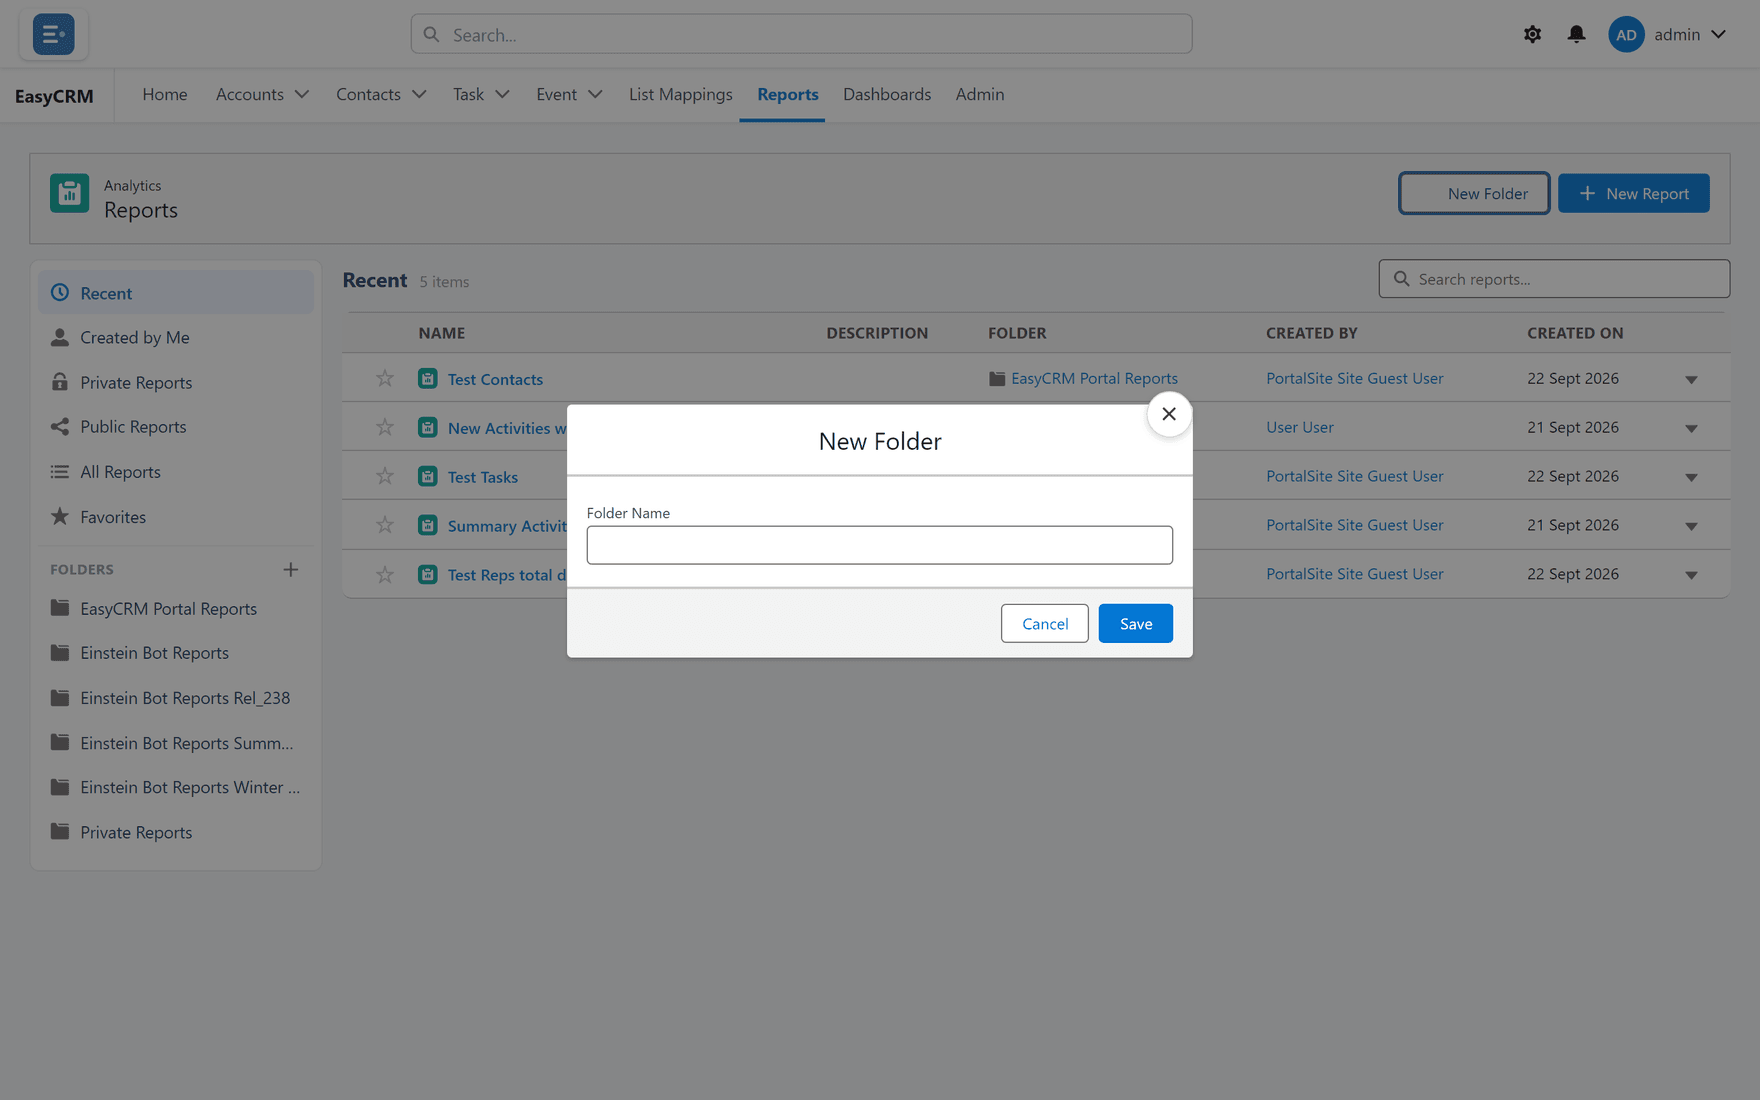Viewport: 1760px width, 1100px height.
Task: Click the Folder Name input field
Action: click(x=879, y=545)
